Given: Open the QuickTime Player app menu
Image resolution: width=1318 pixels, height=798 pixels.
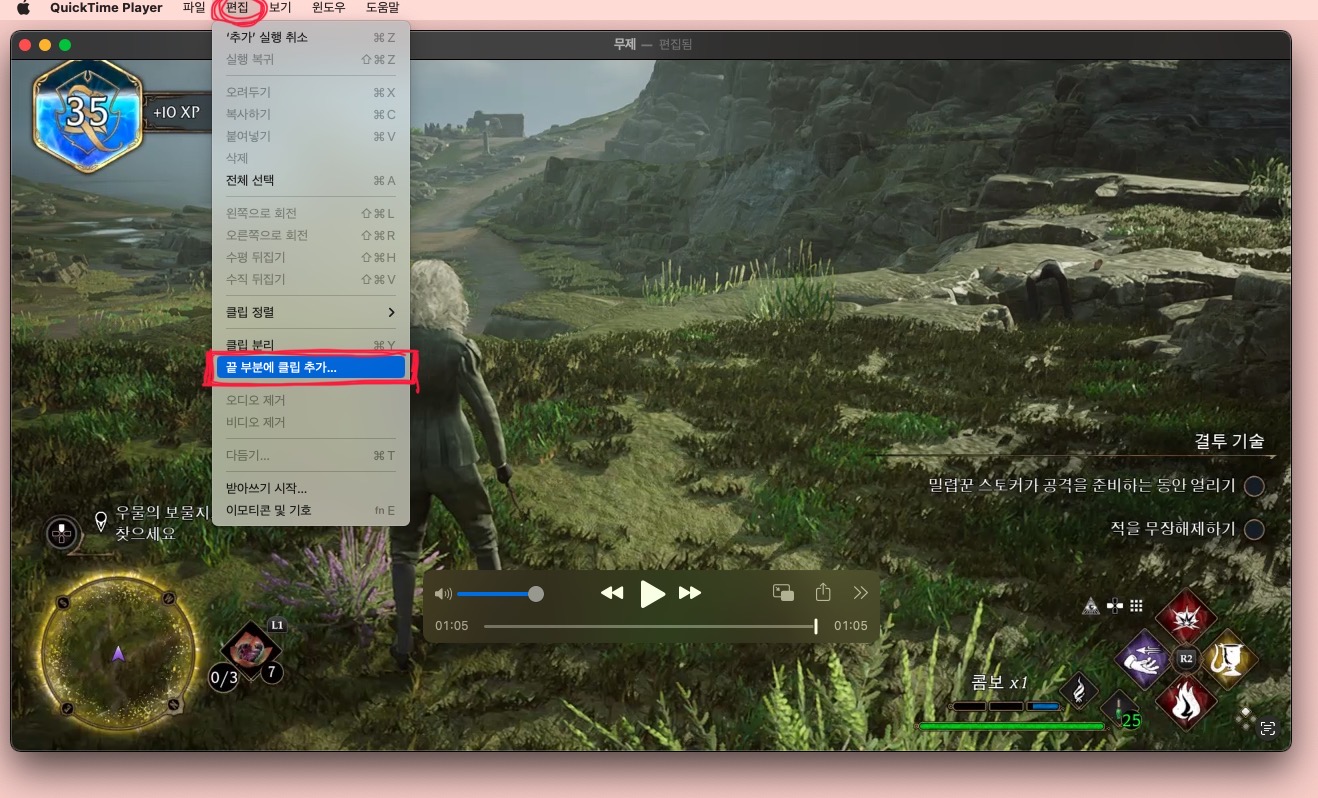Looking at the screenshot, I should [x=106, y=8].
